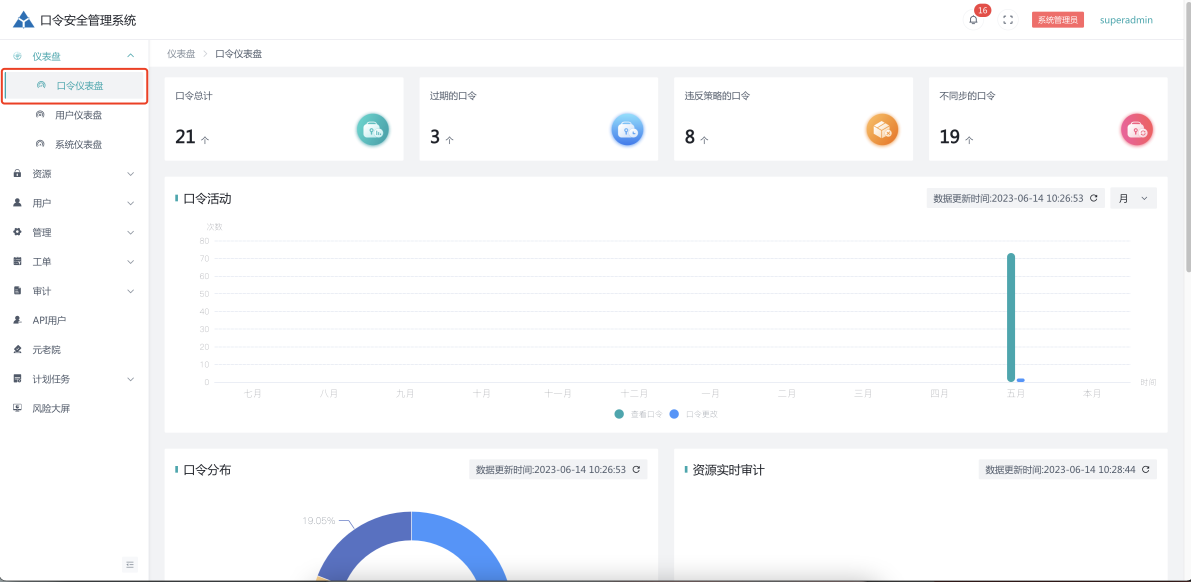Screen dimensions: 1191x582
Task: Refresh the 资源实时审计 panel data
Action: point(1145,469)
